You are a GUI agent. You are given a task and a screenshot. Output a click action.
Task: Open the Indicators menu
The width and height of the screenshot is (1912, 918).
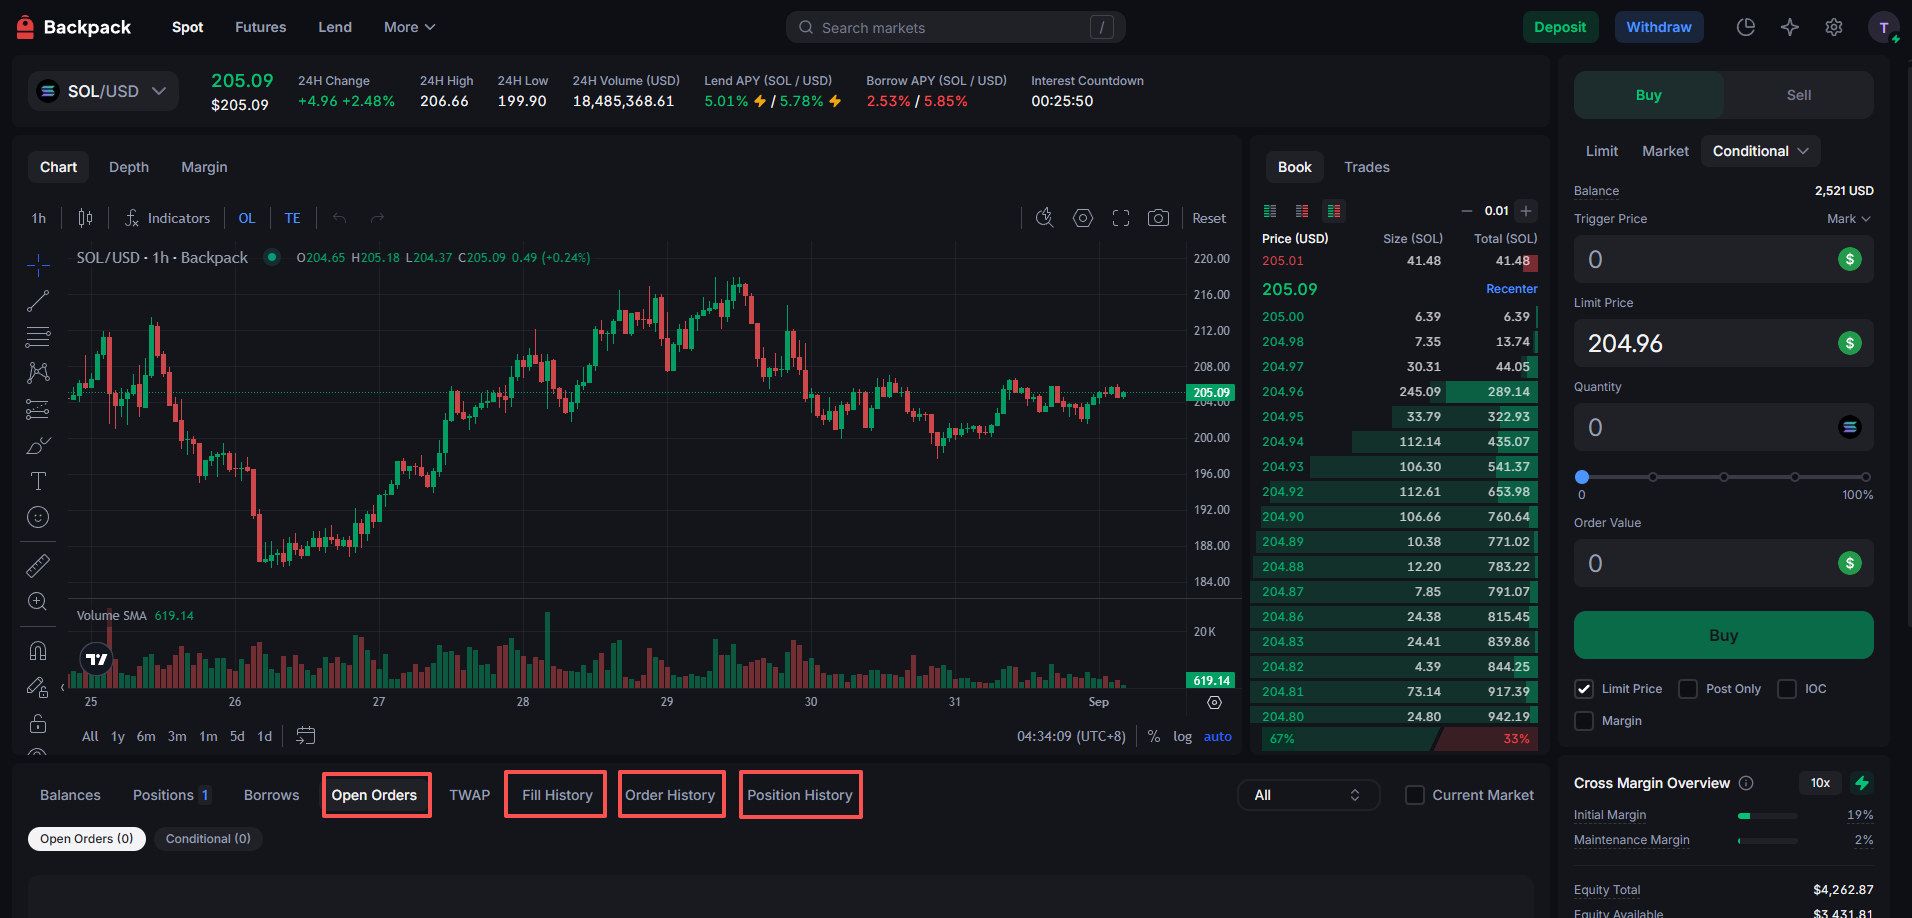(167, 218)
